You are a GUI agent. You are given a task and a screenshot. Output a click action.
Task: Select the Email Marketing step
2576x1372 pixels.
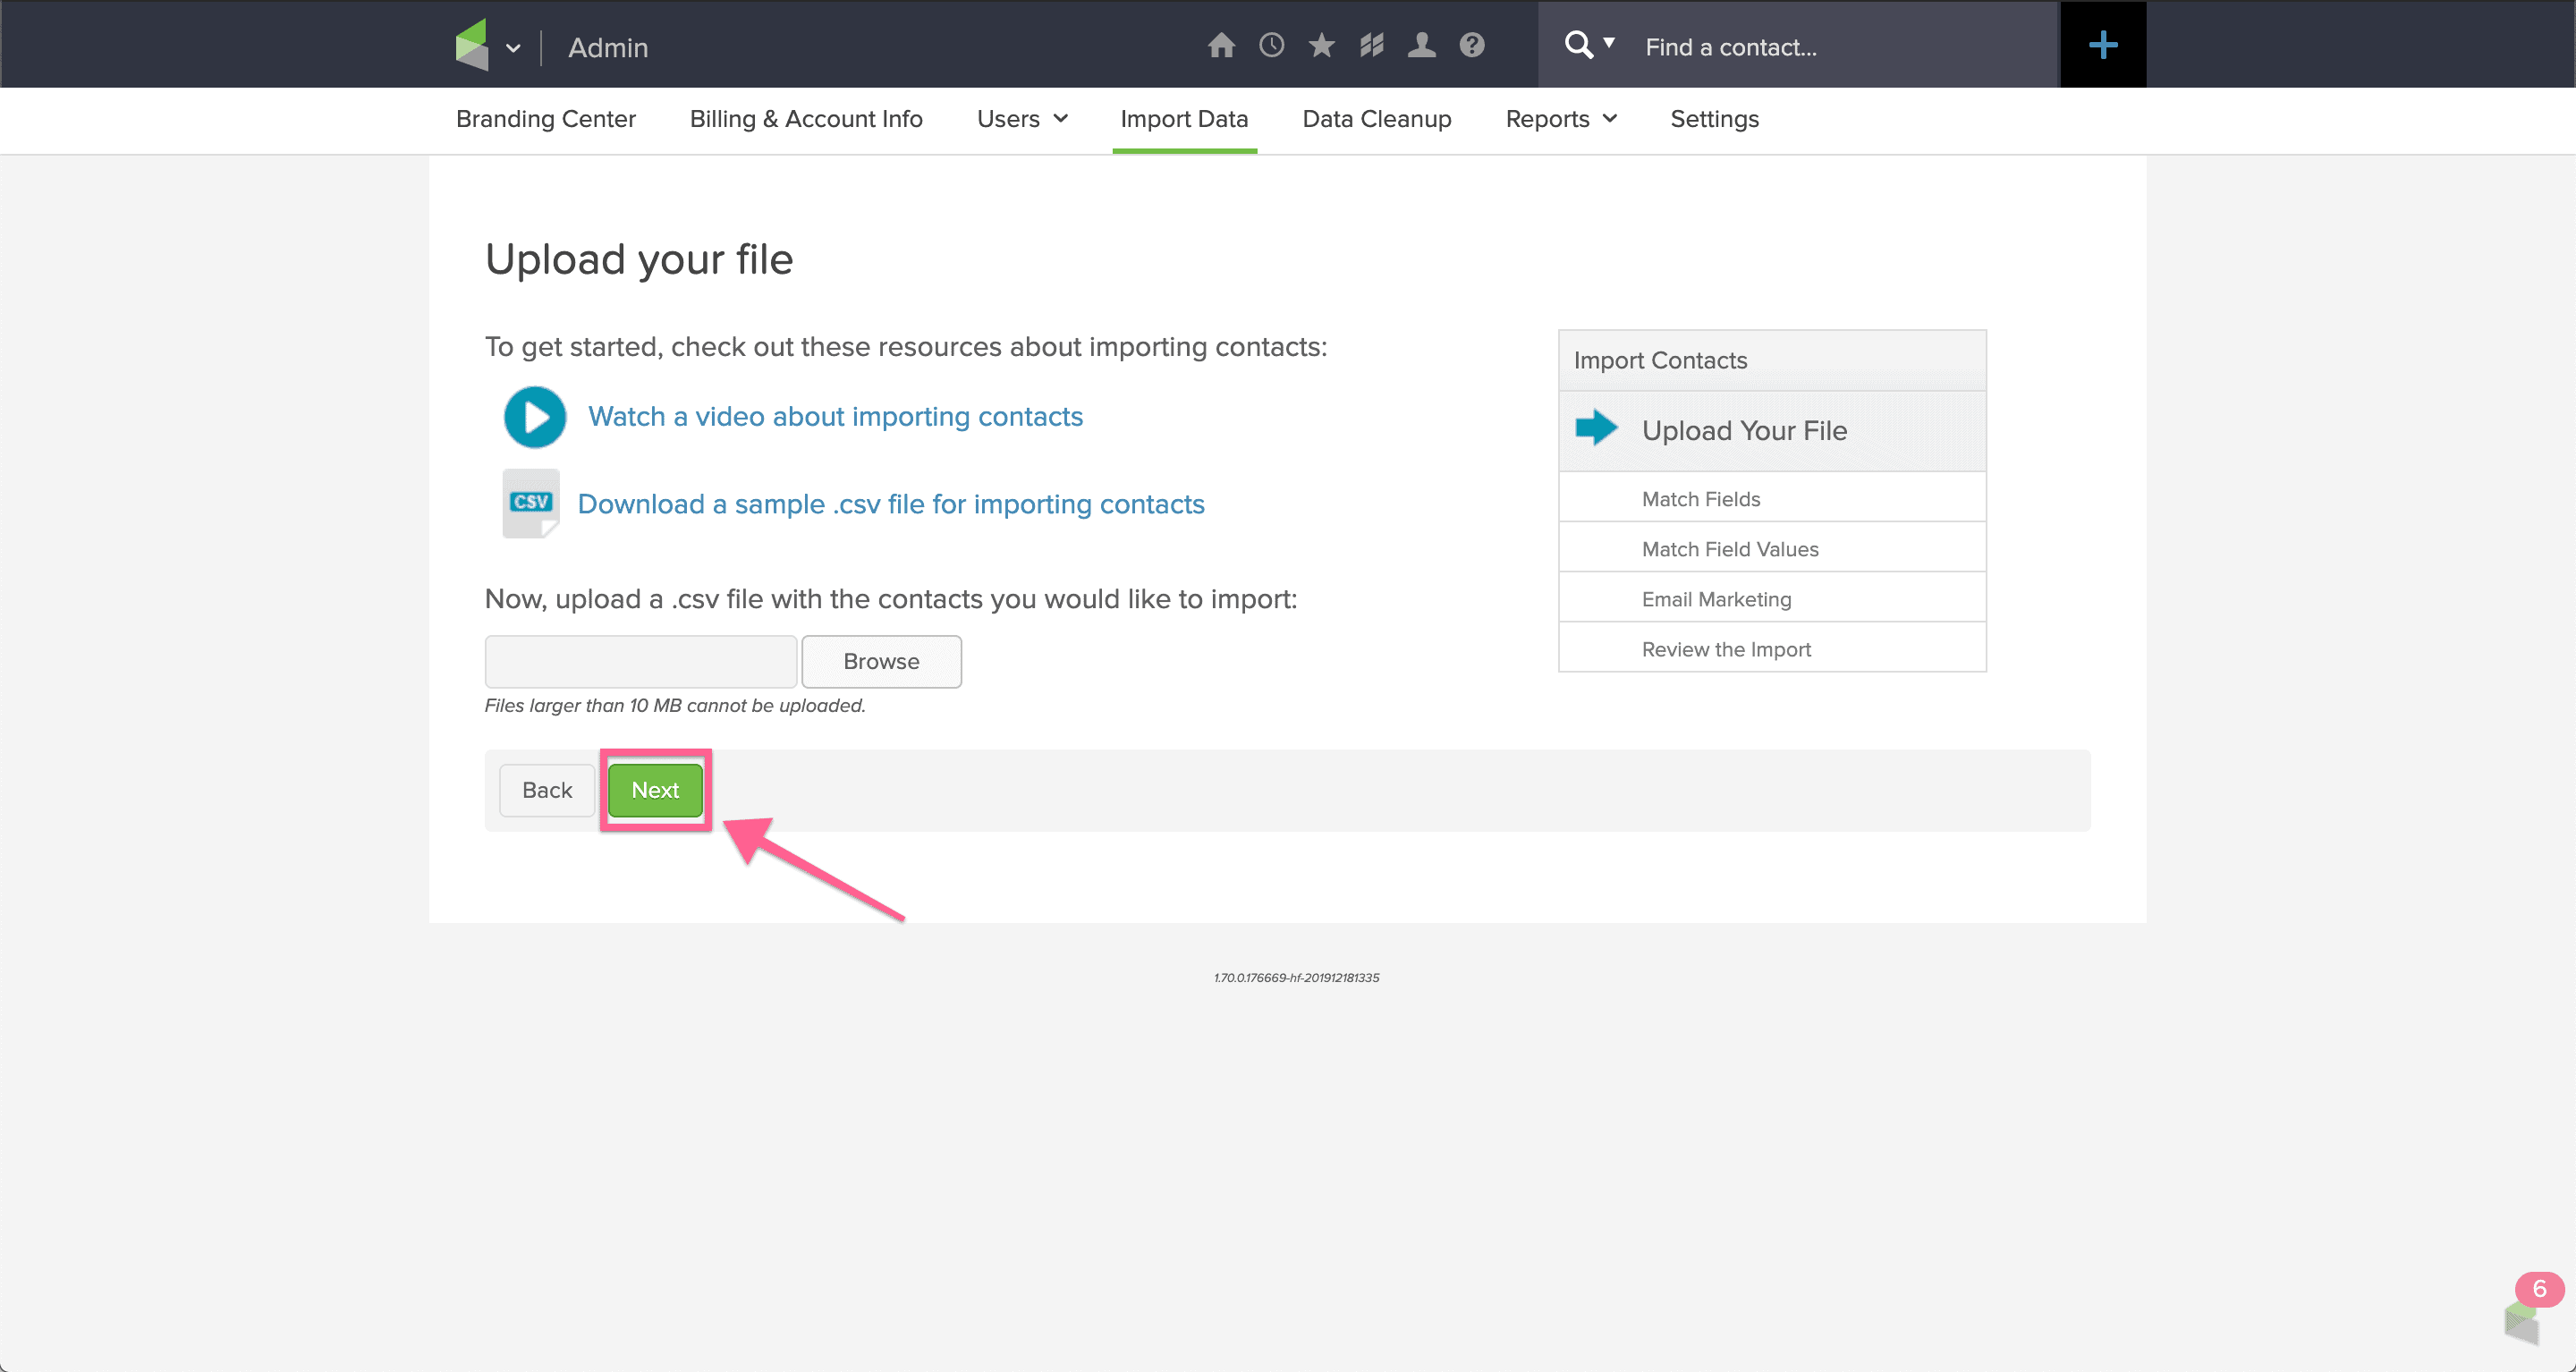tap(1772, 598)
